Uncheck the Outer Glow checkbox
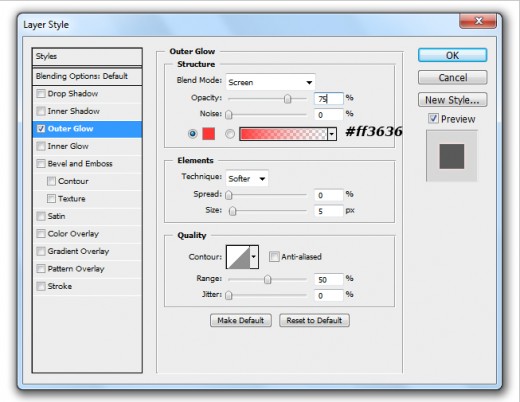 click(x=41, y=129)
